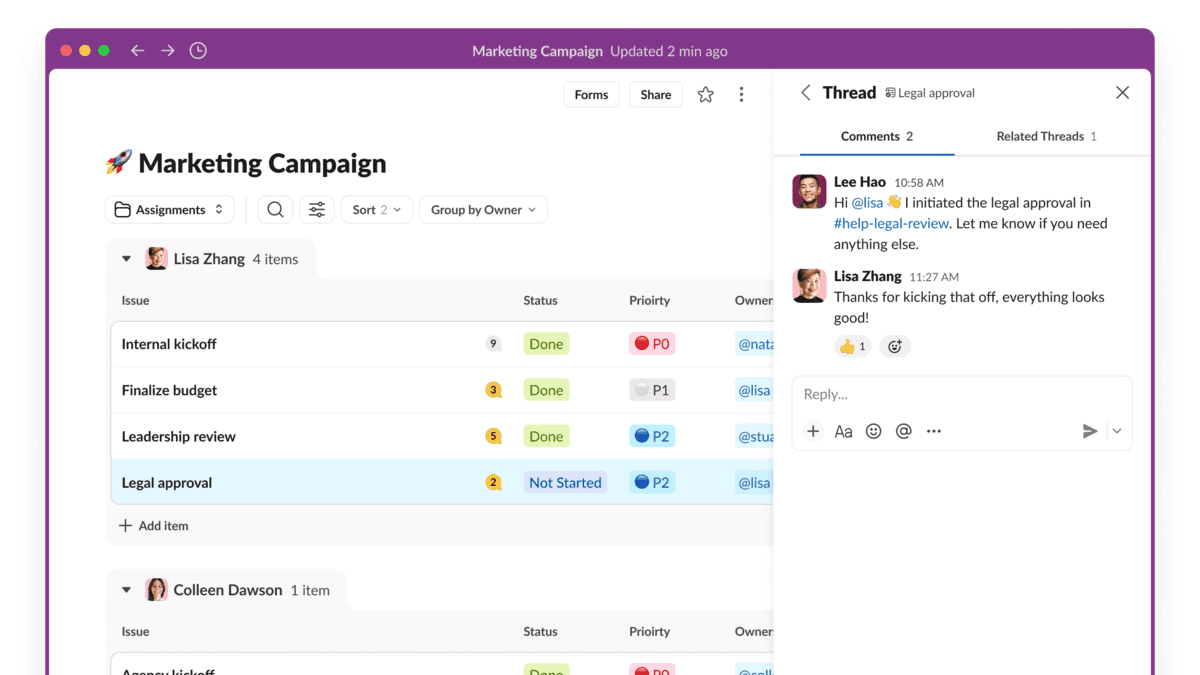Click Done status on Leadership review row
Screen dimensions: 1200x675
pos(546,436)
